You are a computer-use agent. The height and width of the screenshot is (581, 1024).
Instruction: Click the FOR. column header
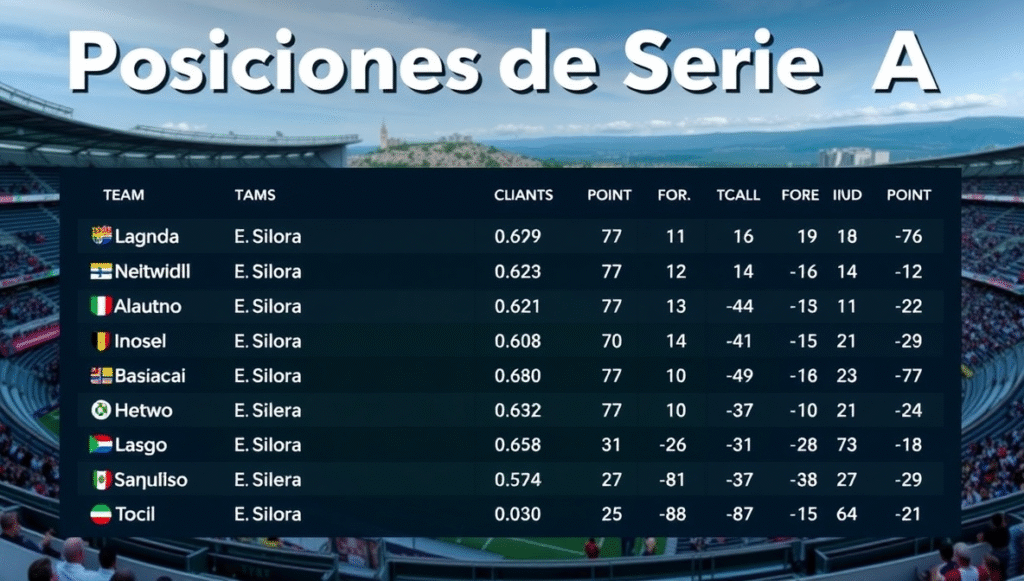tap(674, 195)
